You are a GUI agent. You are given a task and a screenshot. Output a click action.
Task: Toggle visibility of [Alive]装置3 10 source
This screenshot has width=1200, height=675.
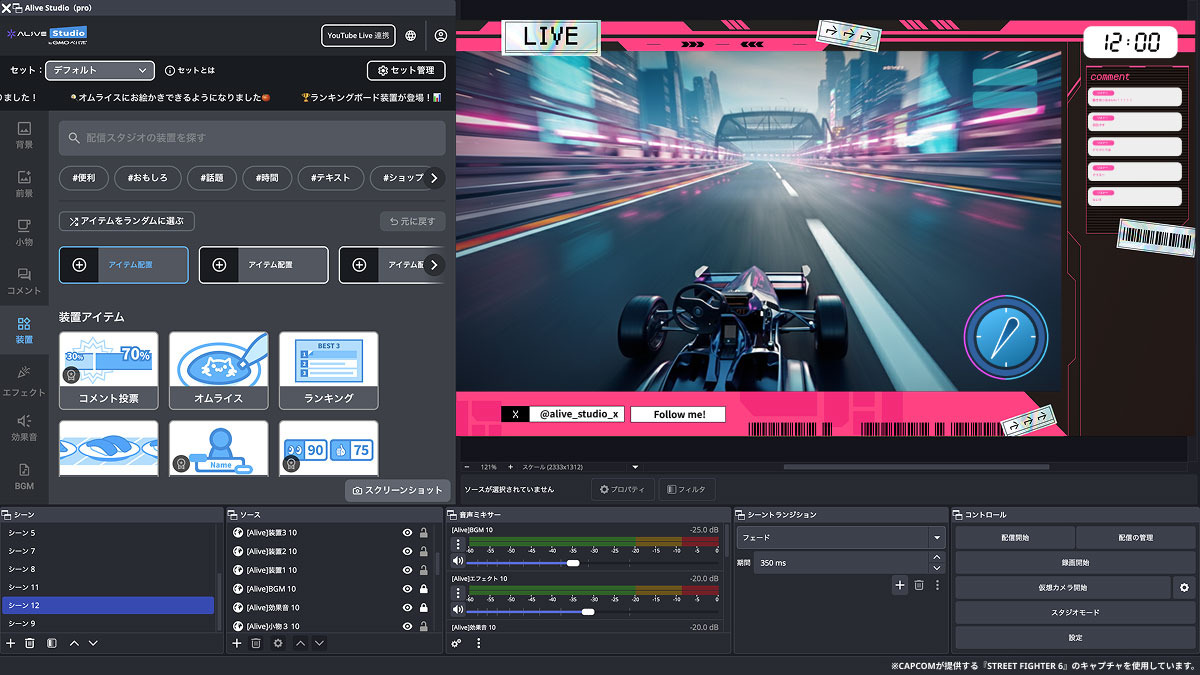pos(407,533)
